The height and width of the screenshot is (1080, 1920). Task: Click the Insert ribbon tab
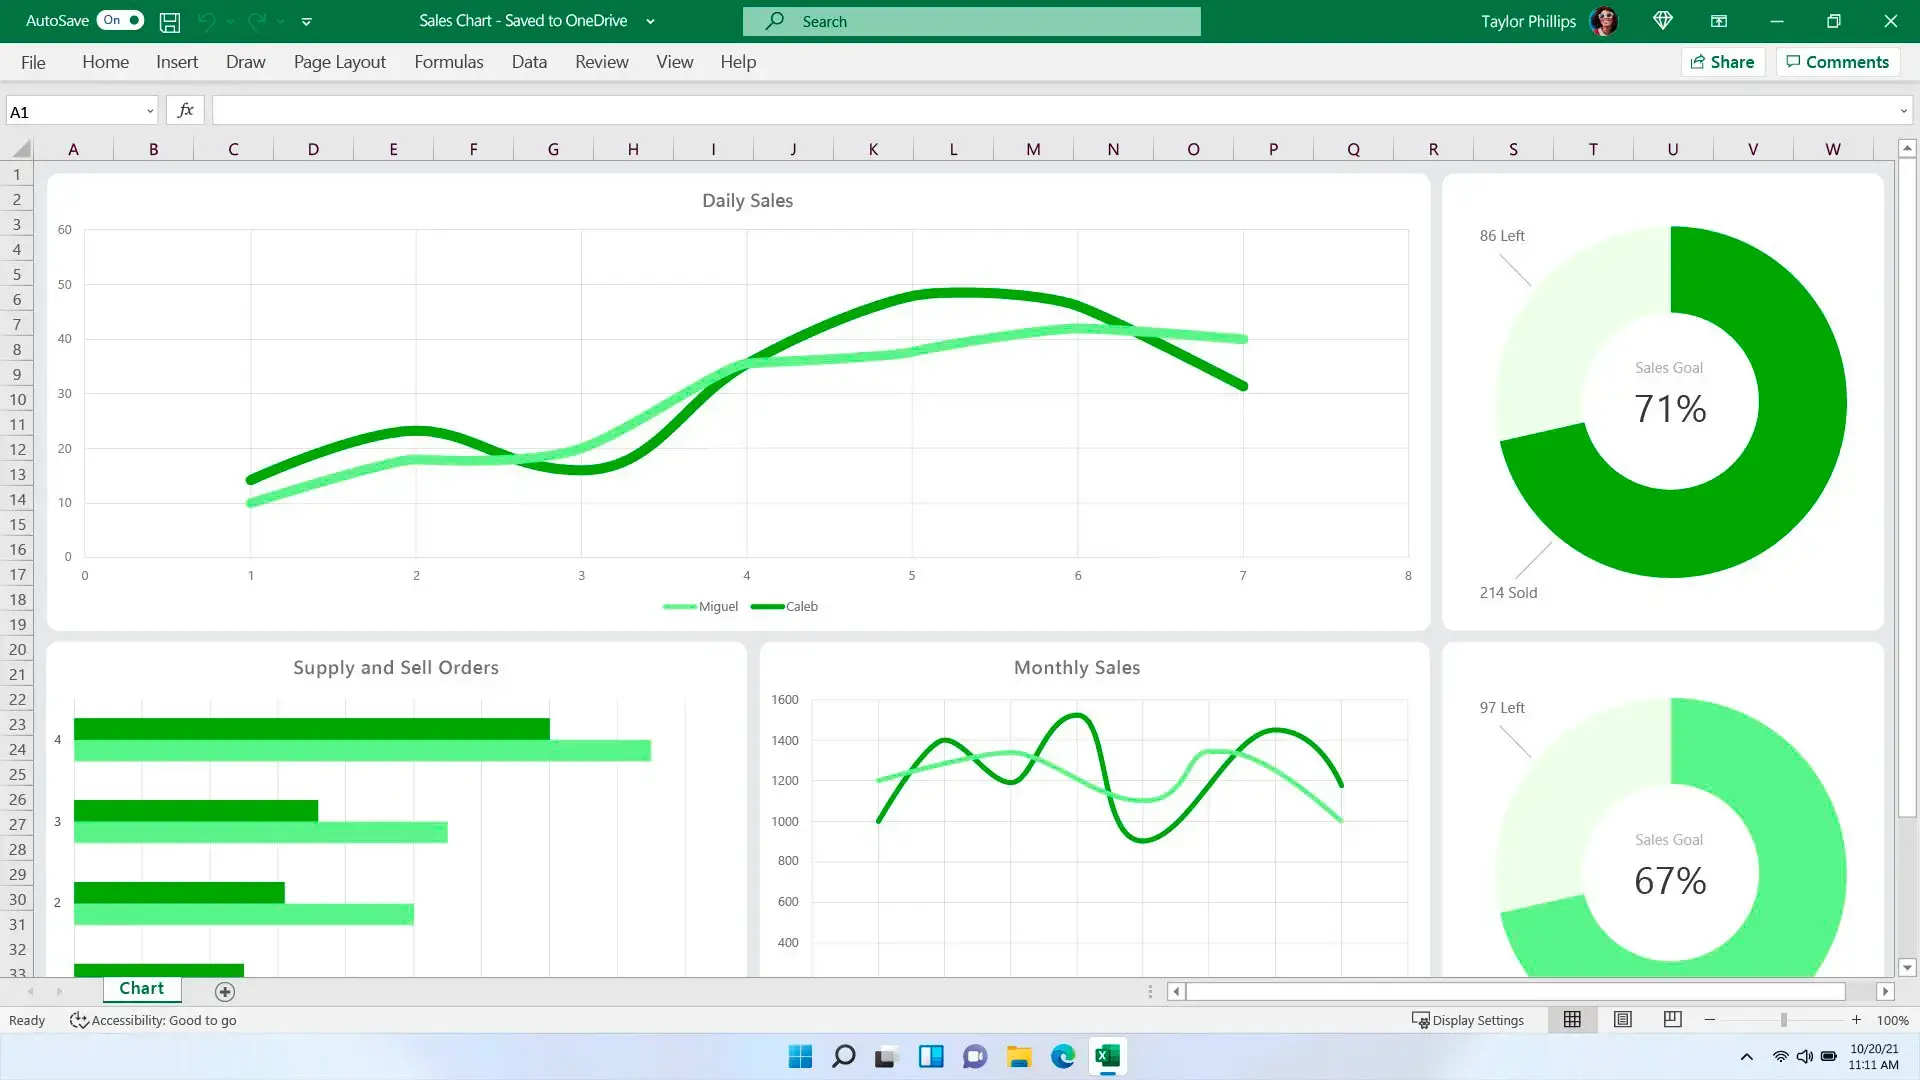coord(177,62)
